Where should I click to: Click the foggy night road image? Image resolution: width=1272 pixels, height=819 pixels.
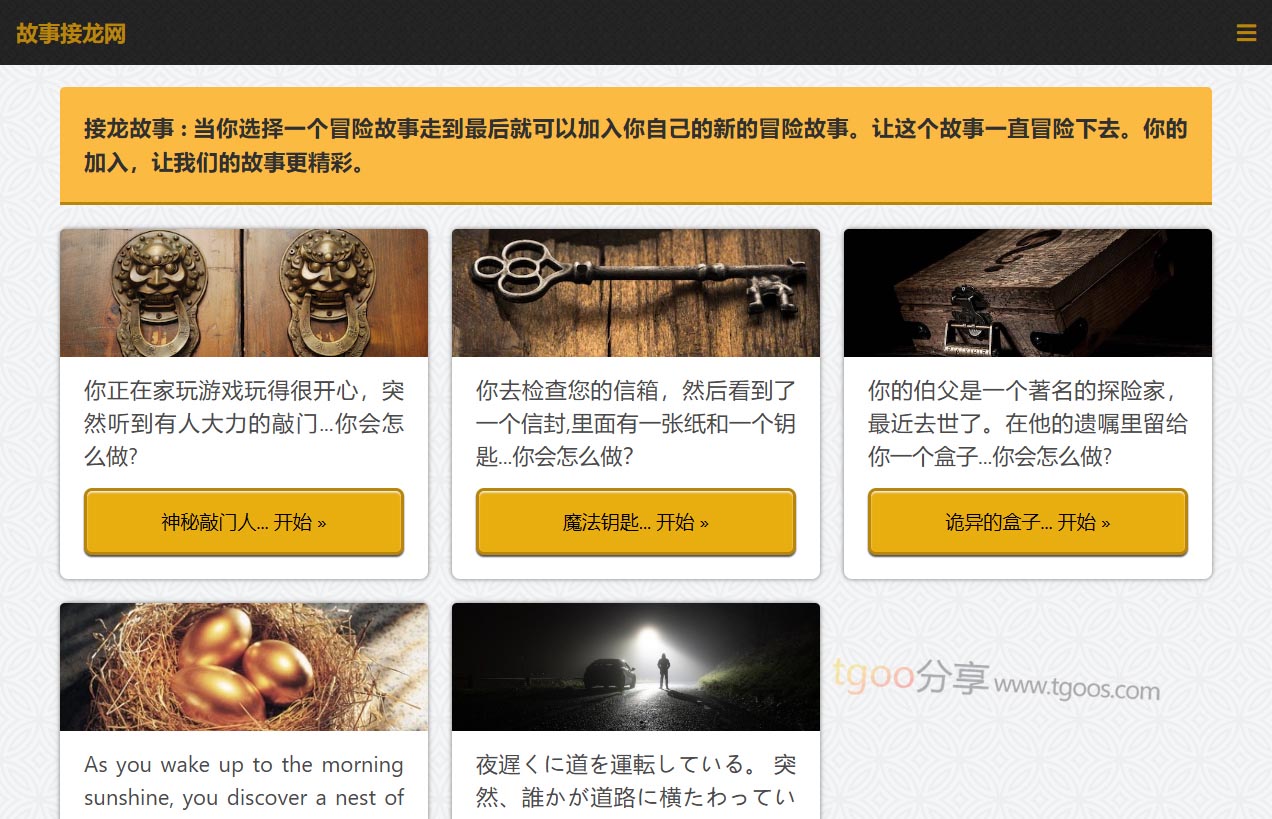point(636,667)
